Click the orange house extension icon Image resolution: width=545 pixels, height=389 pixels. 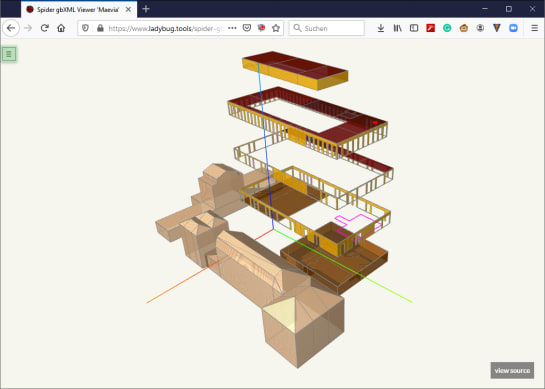pos(464,28)
